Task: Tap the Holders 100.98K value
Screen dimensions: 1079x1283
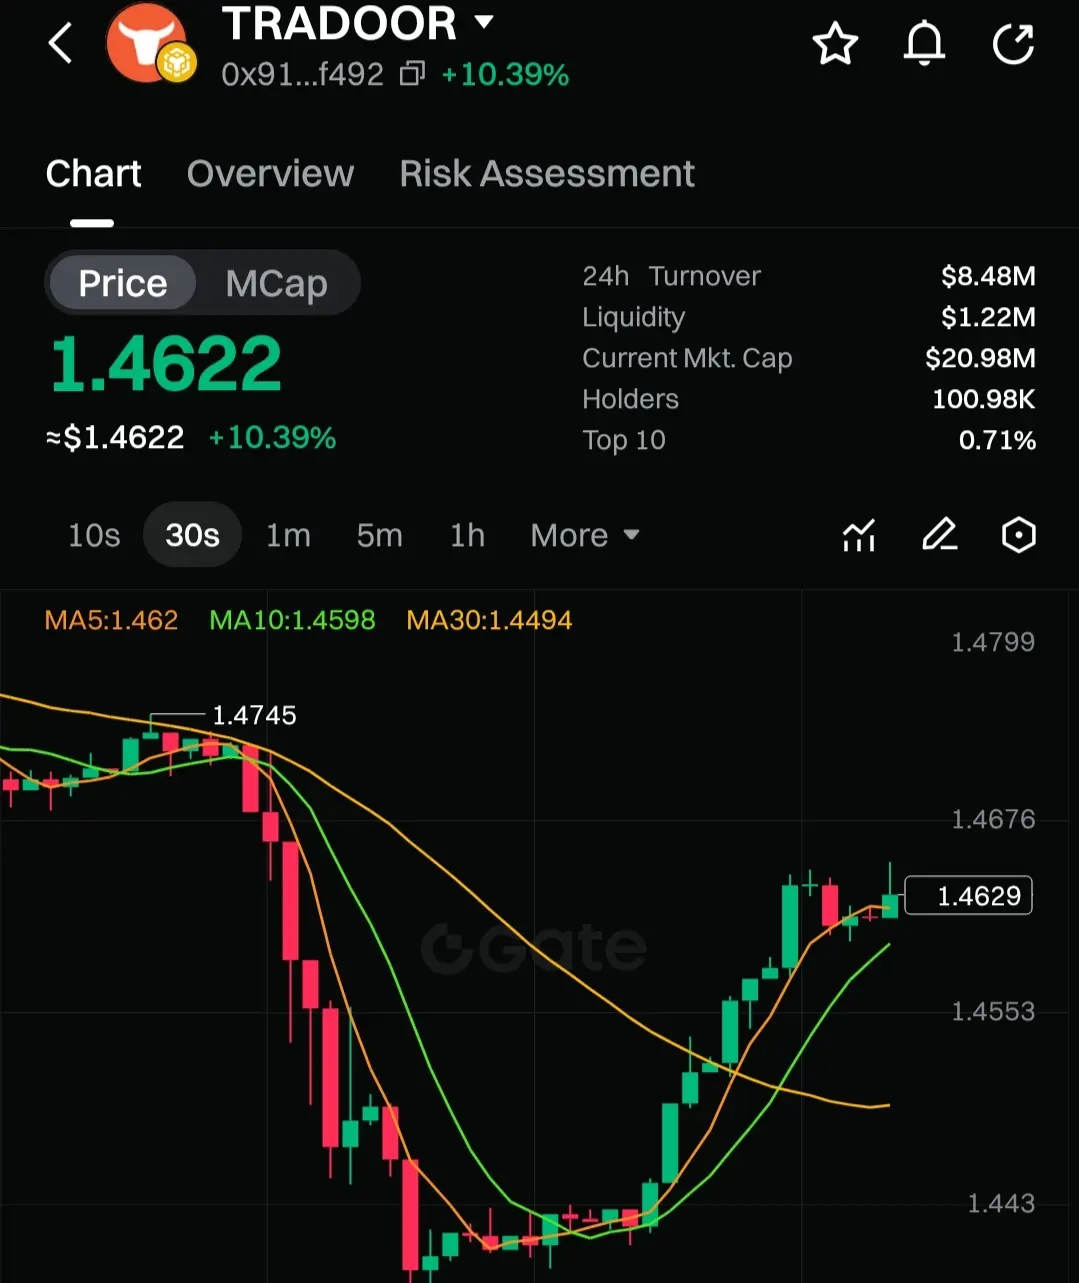Action: point(984,399)
